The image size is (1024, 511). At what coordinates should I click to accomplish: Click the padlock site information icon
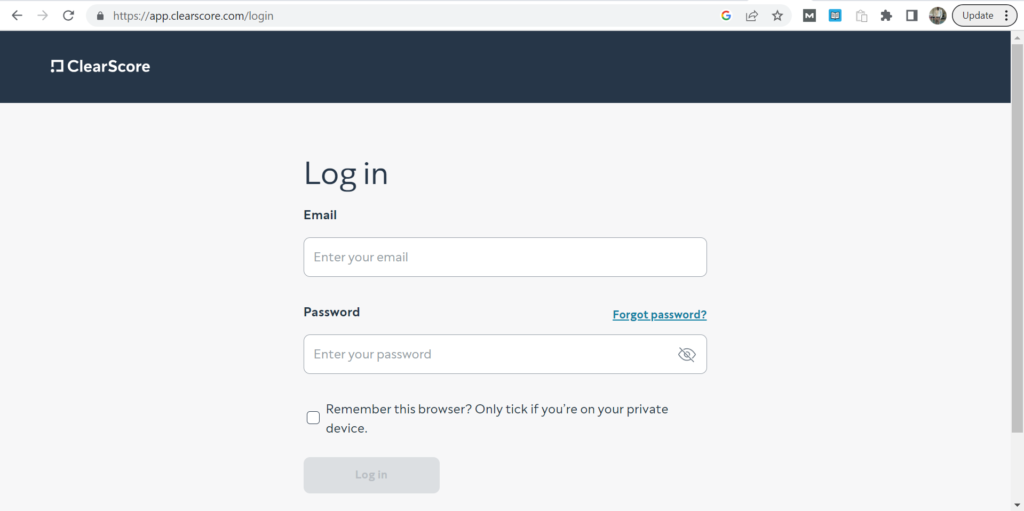(100, 16)
